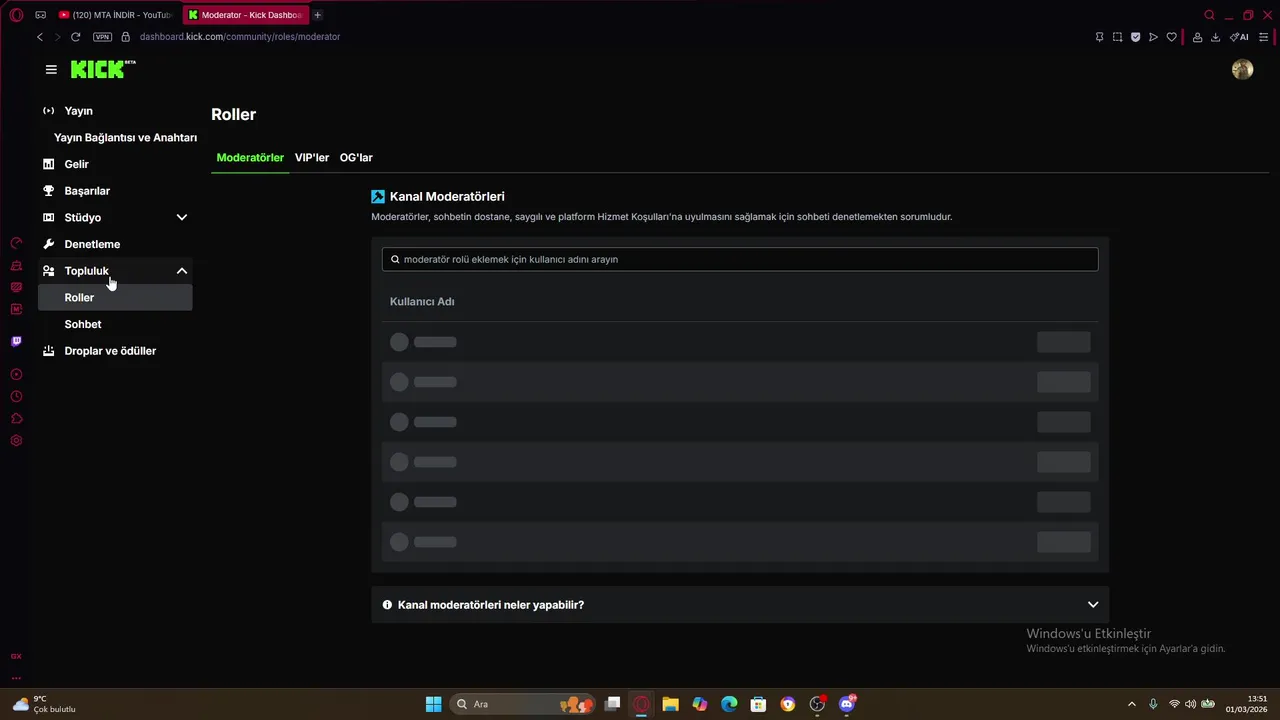The image size is (1280, 720).
Task: Open history clock icon in Opera sidebar
Action: (x=16, y=396)
